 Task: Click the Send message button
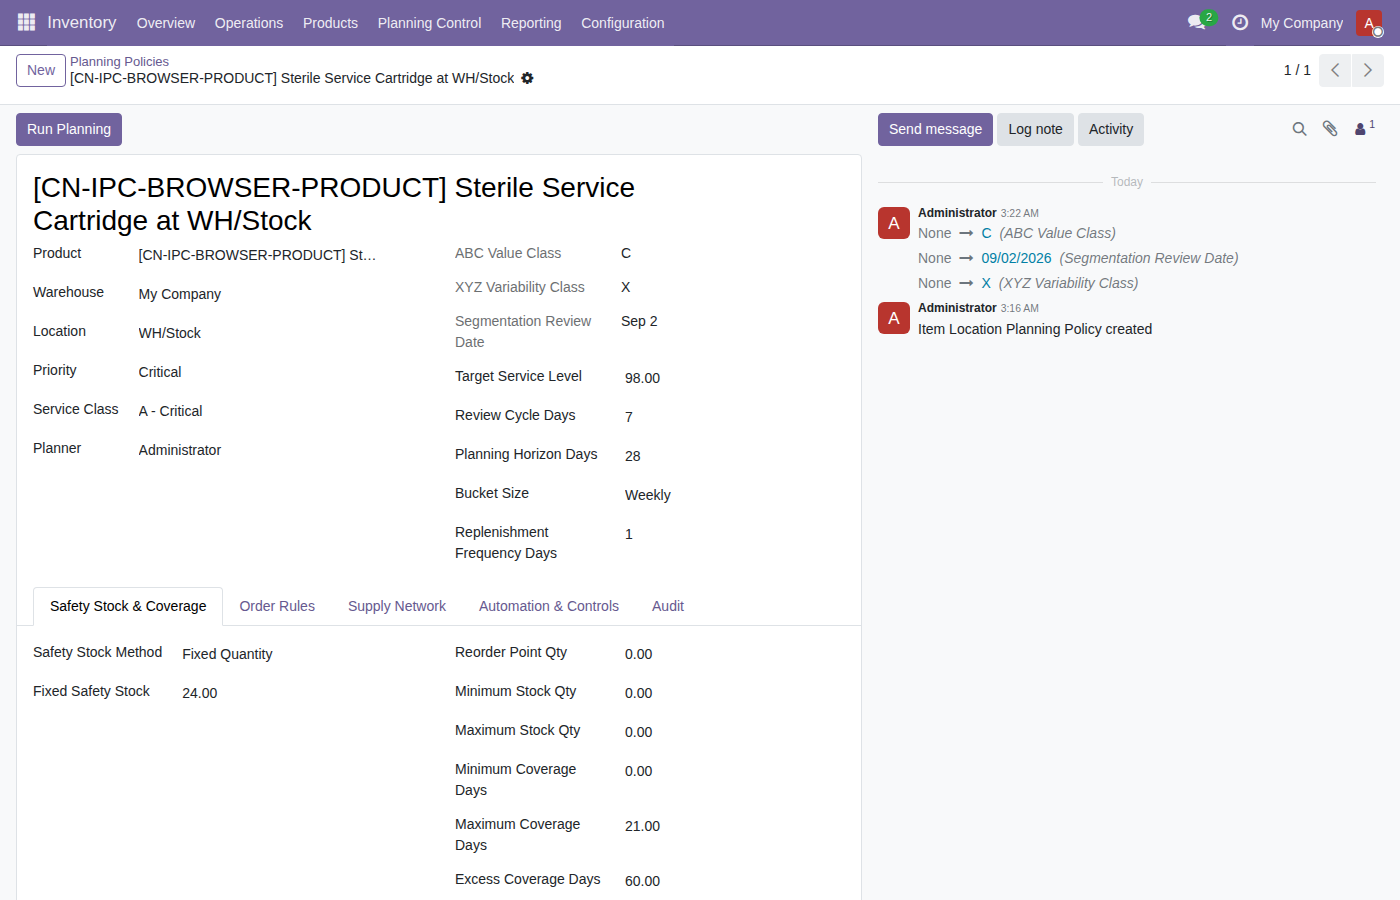[x=935, y=129]
